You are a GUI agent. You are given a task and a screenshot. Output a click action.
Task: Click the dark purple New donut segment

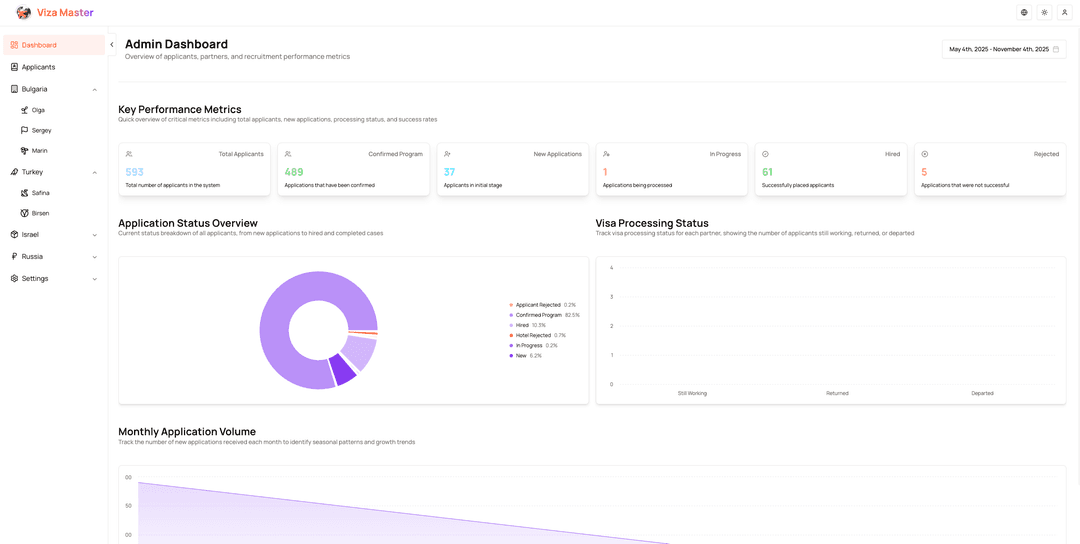click(343, 370)
